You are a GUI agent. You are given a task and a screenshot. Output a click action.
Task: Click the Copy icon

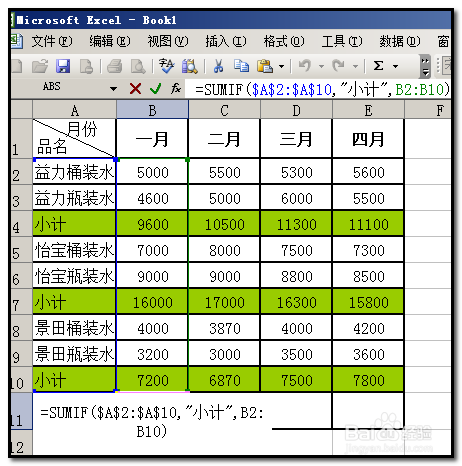tap(241, 66)
